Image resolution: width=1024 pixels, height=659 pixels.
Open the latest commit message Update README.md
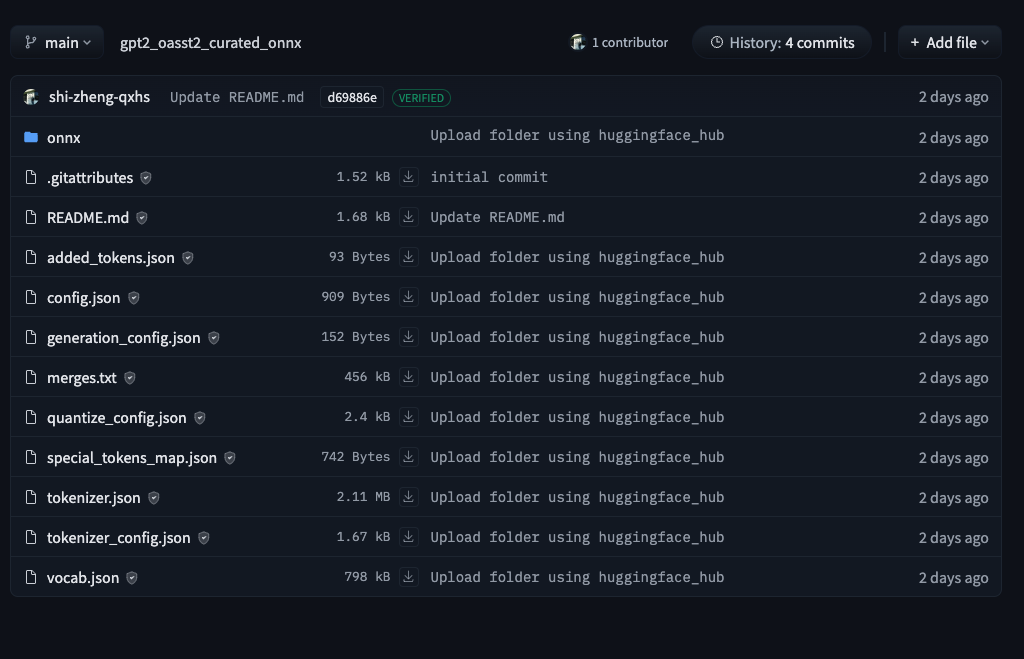tap(237, 97)
